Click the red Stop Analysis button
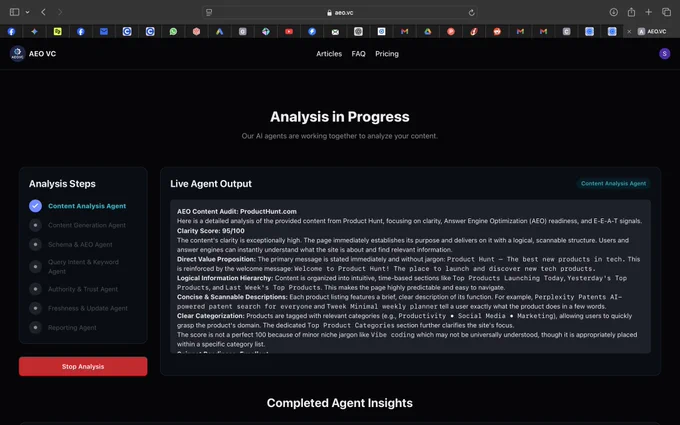Screen dimensions: 680x425 83,366
